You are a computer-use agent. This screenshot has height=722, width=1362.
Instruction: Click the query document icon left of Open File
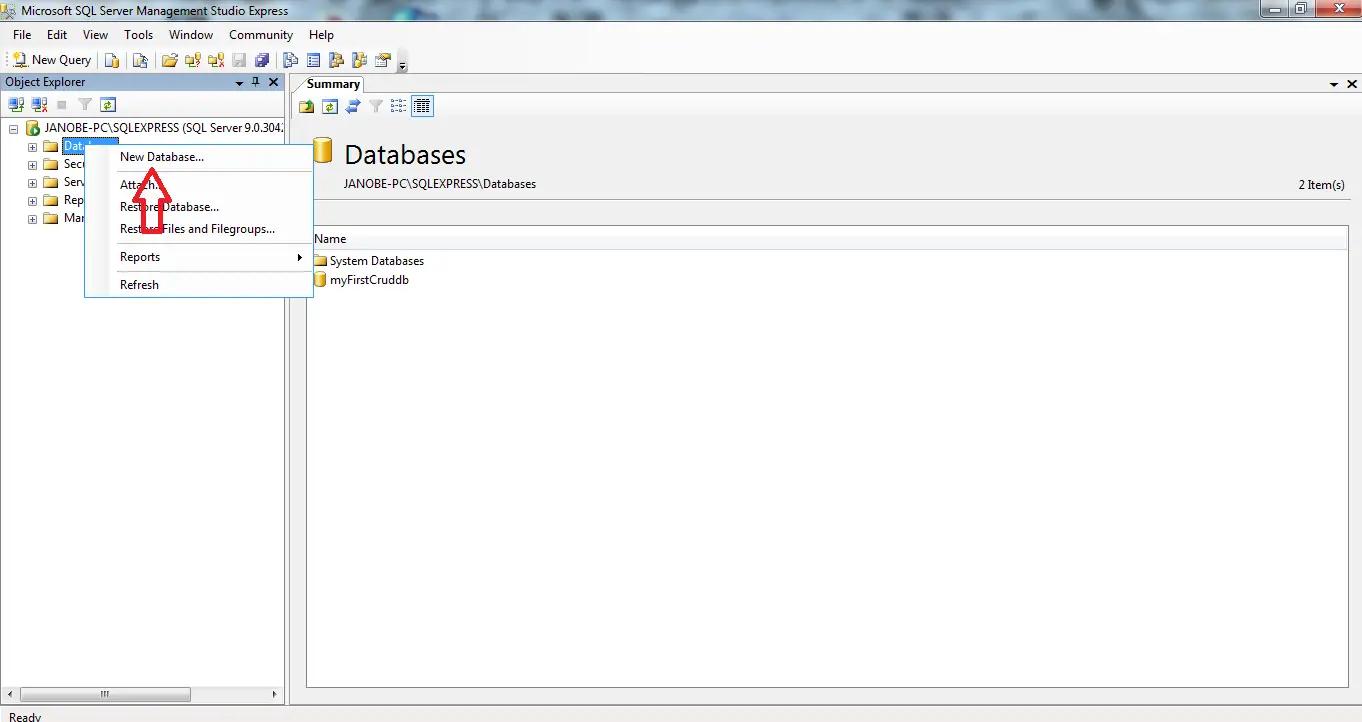(x=141, y=60)
